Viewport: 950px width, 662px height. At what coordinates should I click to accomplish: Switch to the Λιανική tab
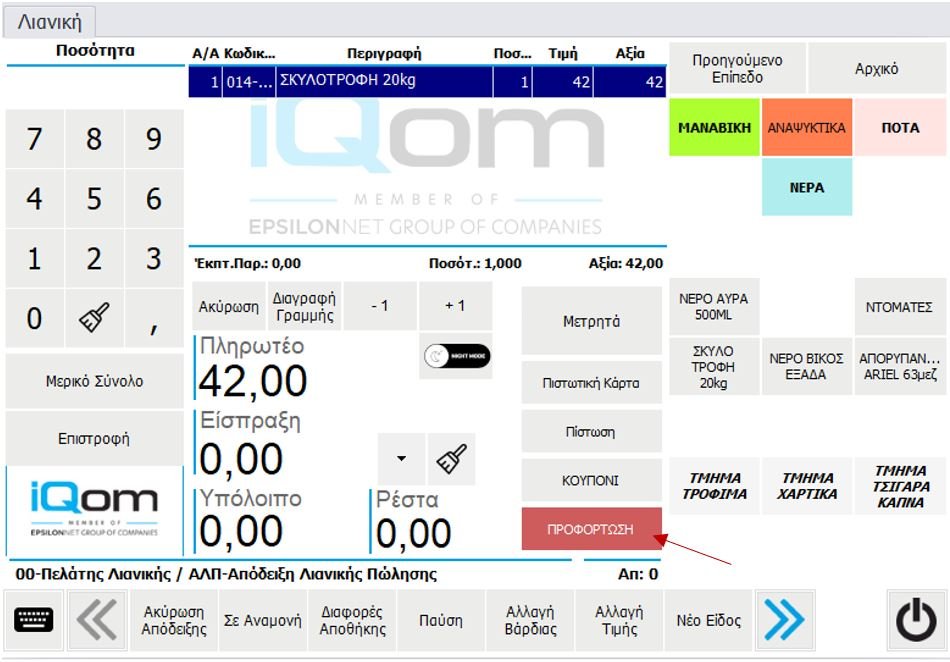click(x=49, y=21)
